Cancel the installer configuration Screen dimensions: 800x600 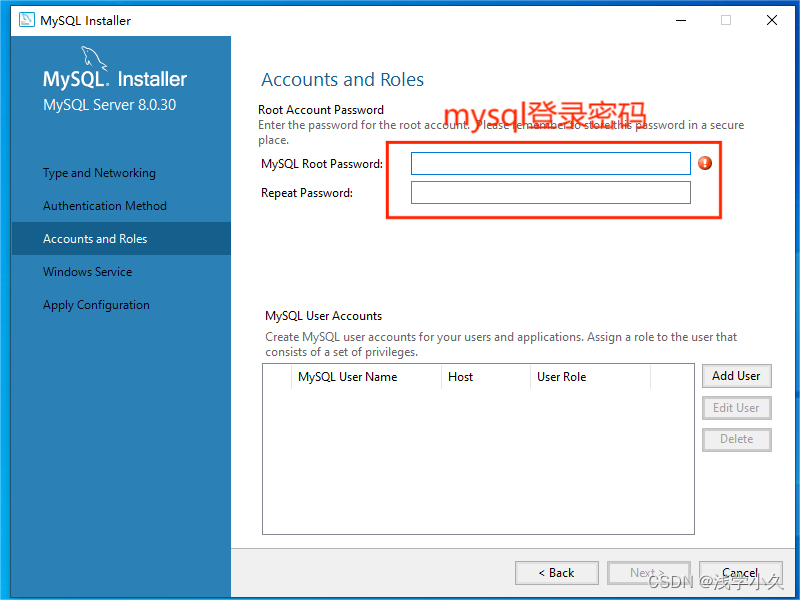(740, 573)
